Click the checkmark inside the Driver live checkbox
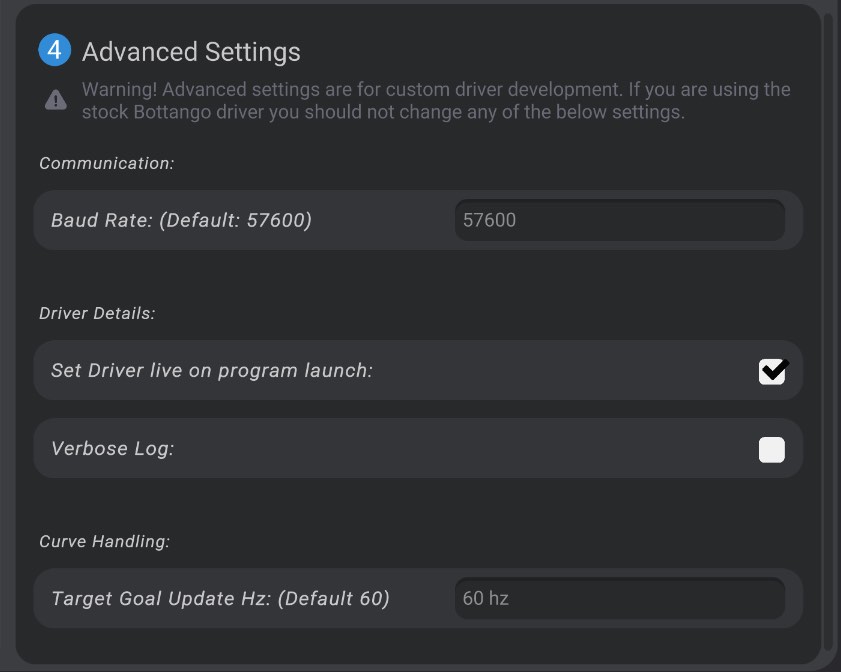The height and width of the screenshot is (672, 841). coord(772,370)
